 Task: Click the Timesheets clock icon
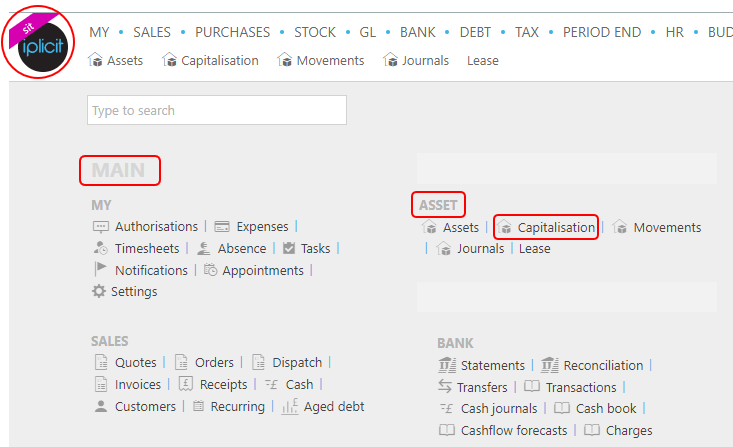click(x=100, y=249)
